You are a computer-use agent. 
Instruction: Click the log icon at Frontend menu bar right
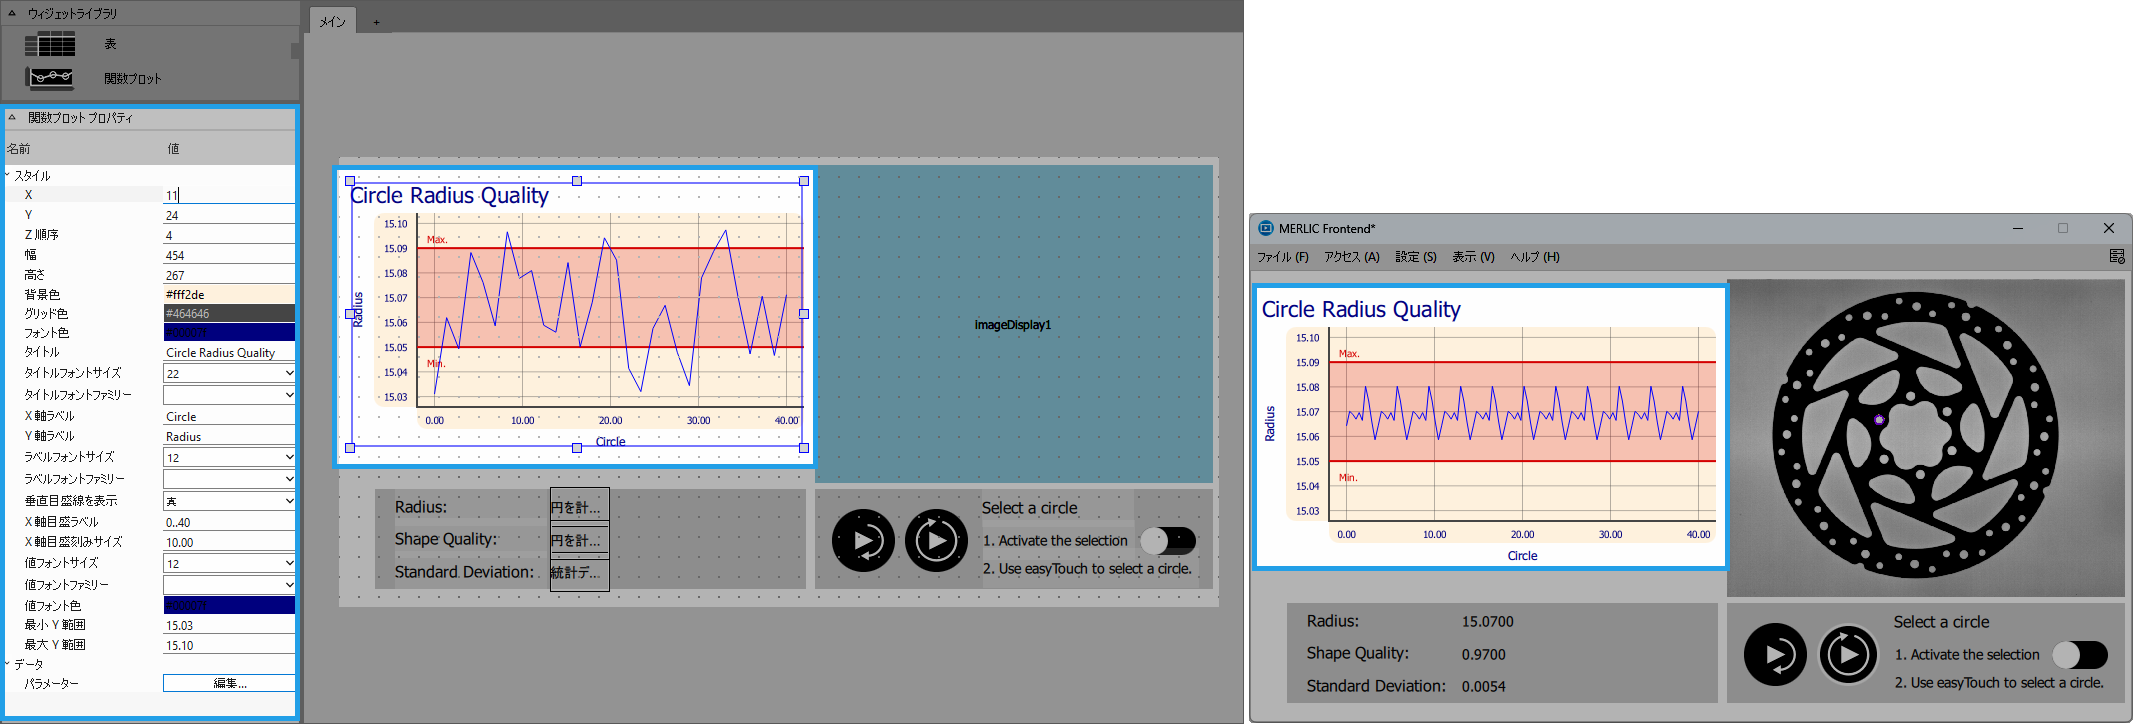(x=2116, y=257)
